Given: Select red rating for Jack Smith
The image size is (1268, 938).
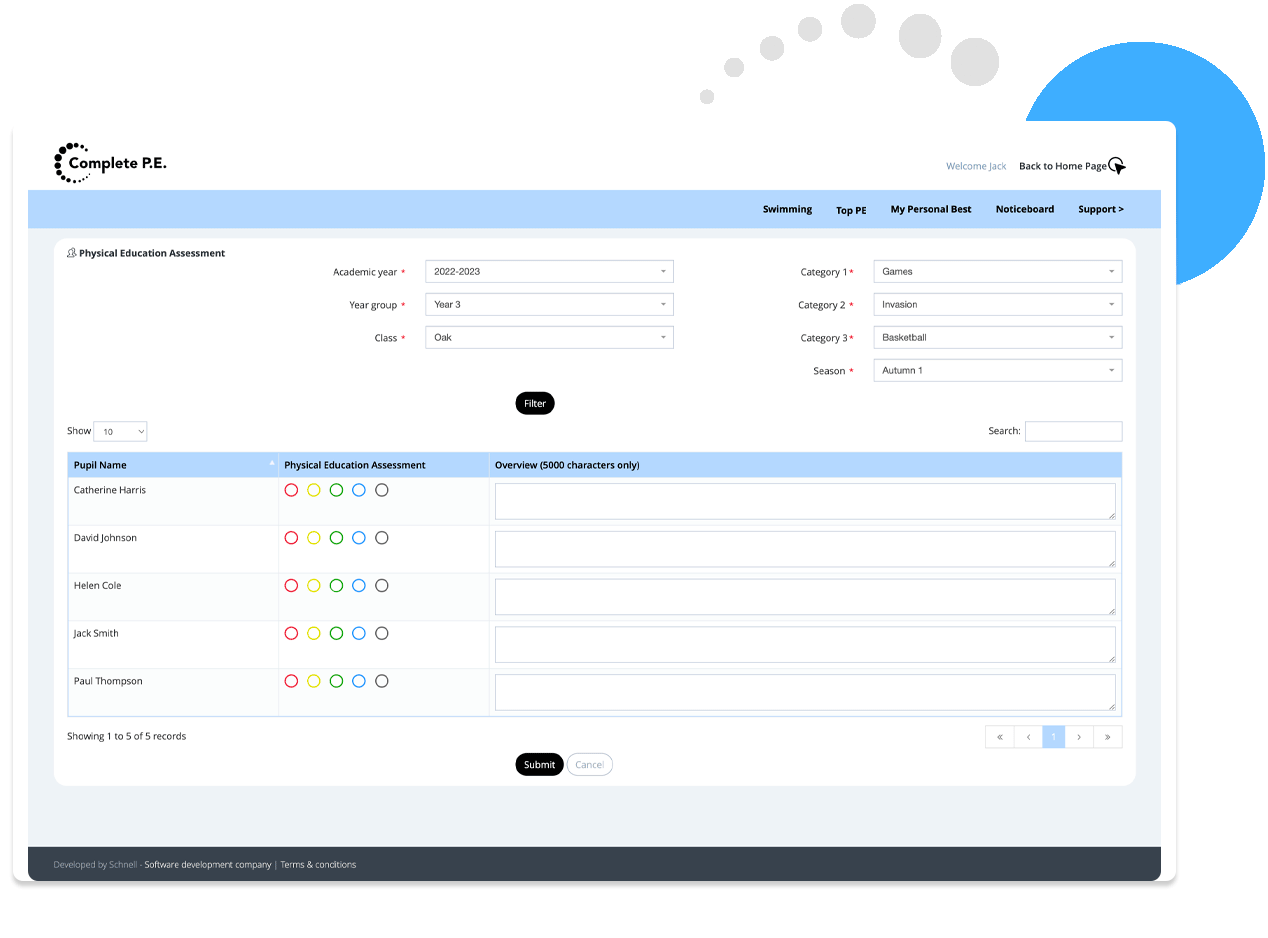Looking at the screenshot, I should [x=291, y=633].
